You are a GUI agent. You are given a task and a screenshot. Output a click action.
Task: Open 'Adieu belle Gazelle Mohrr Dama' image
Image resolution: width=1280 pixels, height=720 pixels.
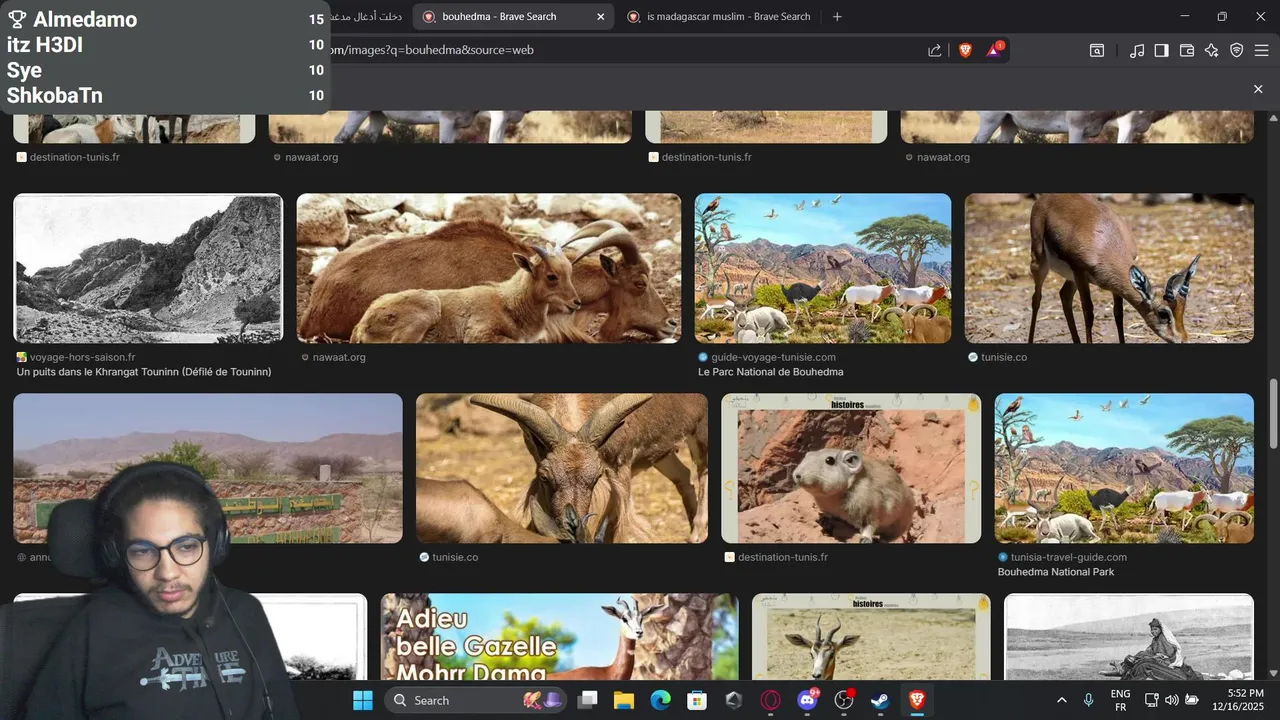559,637
